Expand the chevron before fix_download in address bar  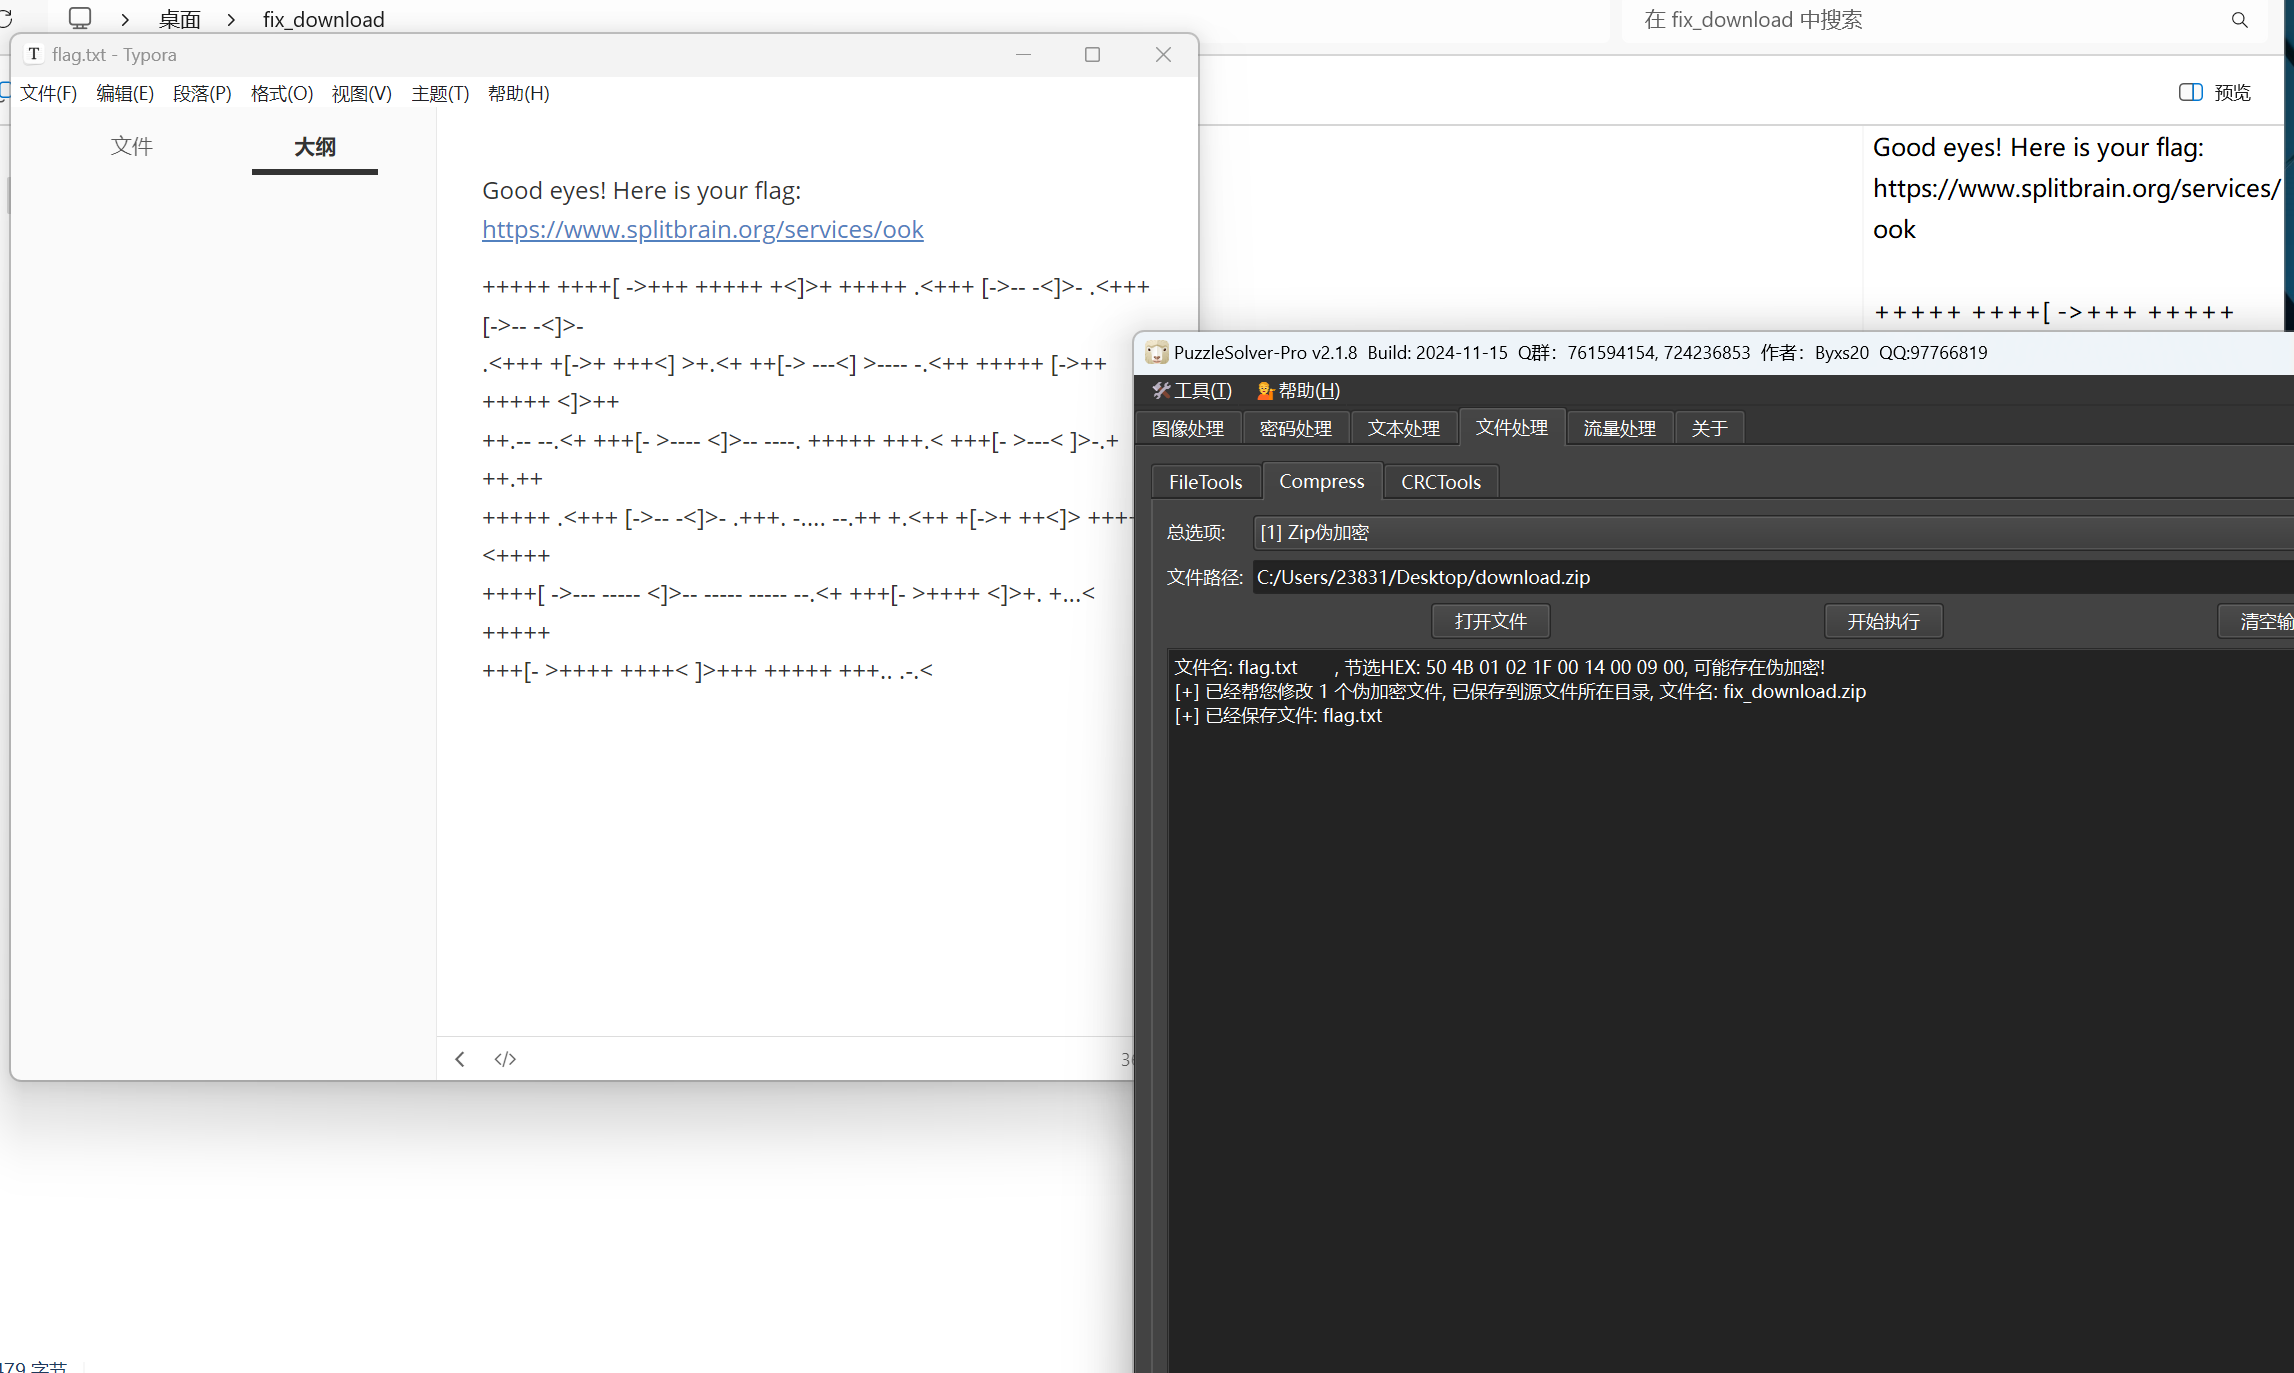[232, 20]
